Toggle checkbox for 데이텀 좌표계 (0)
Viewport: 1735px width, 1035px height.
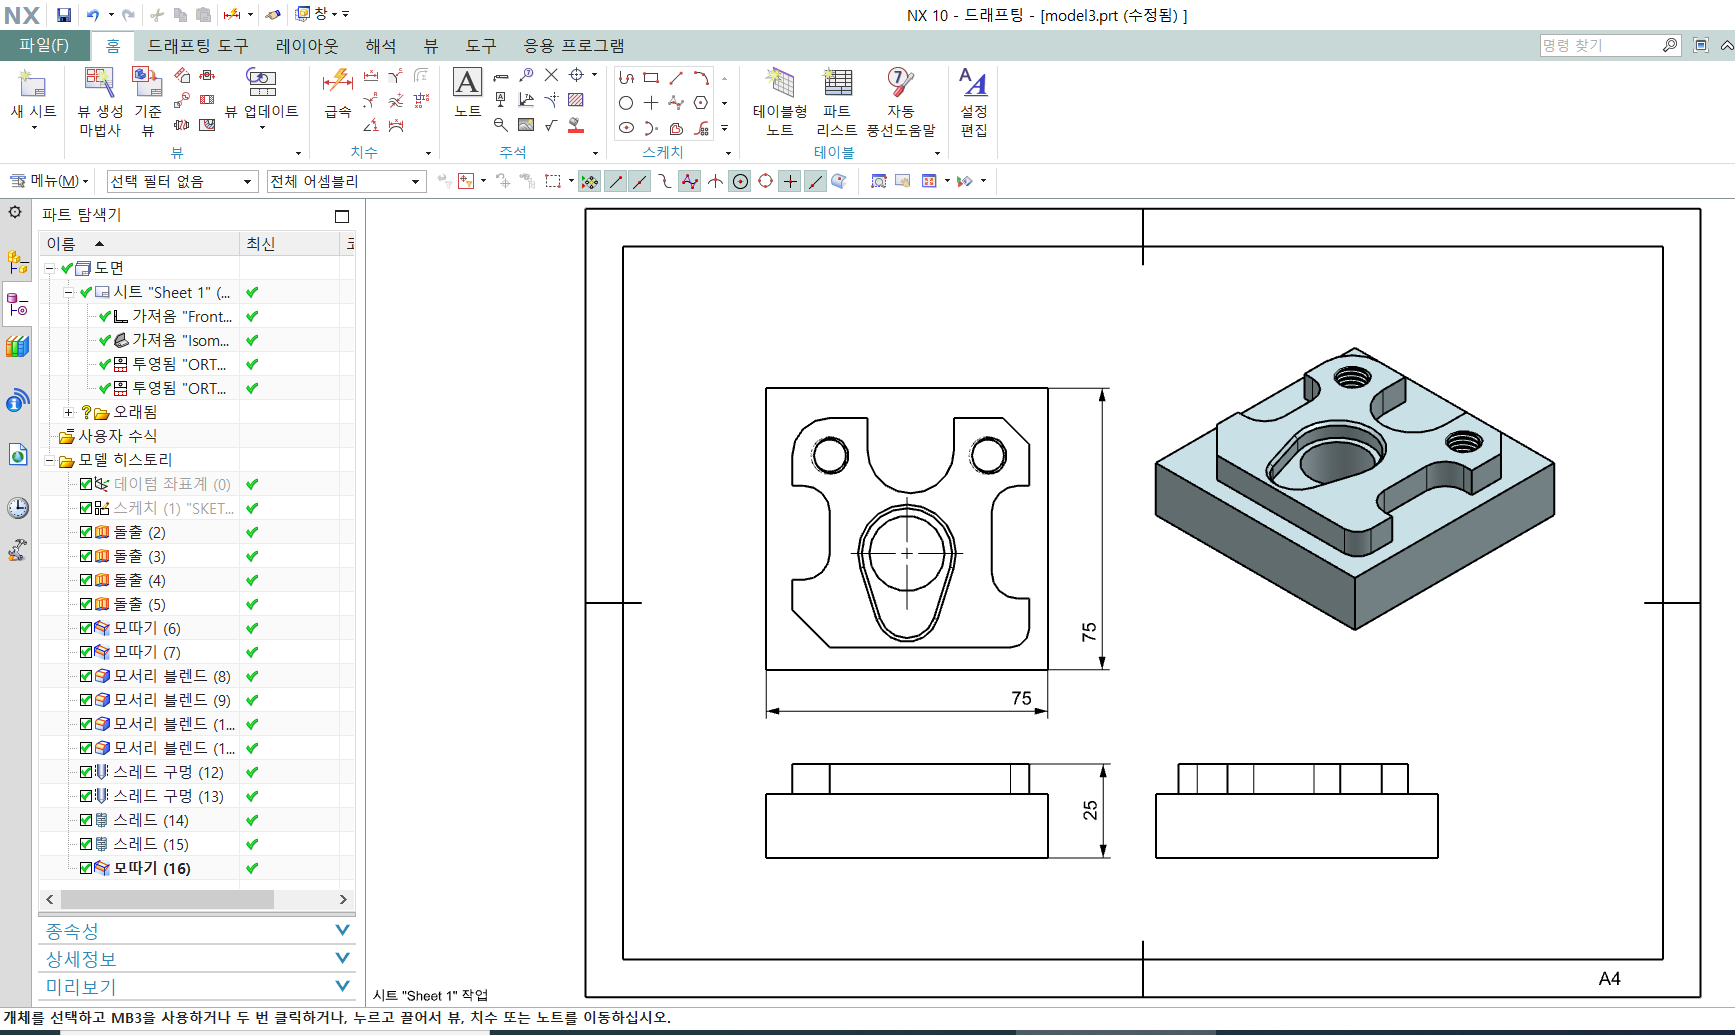coord(86,484)
